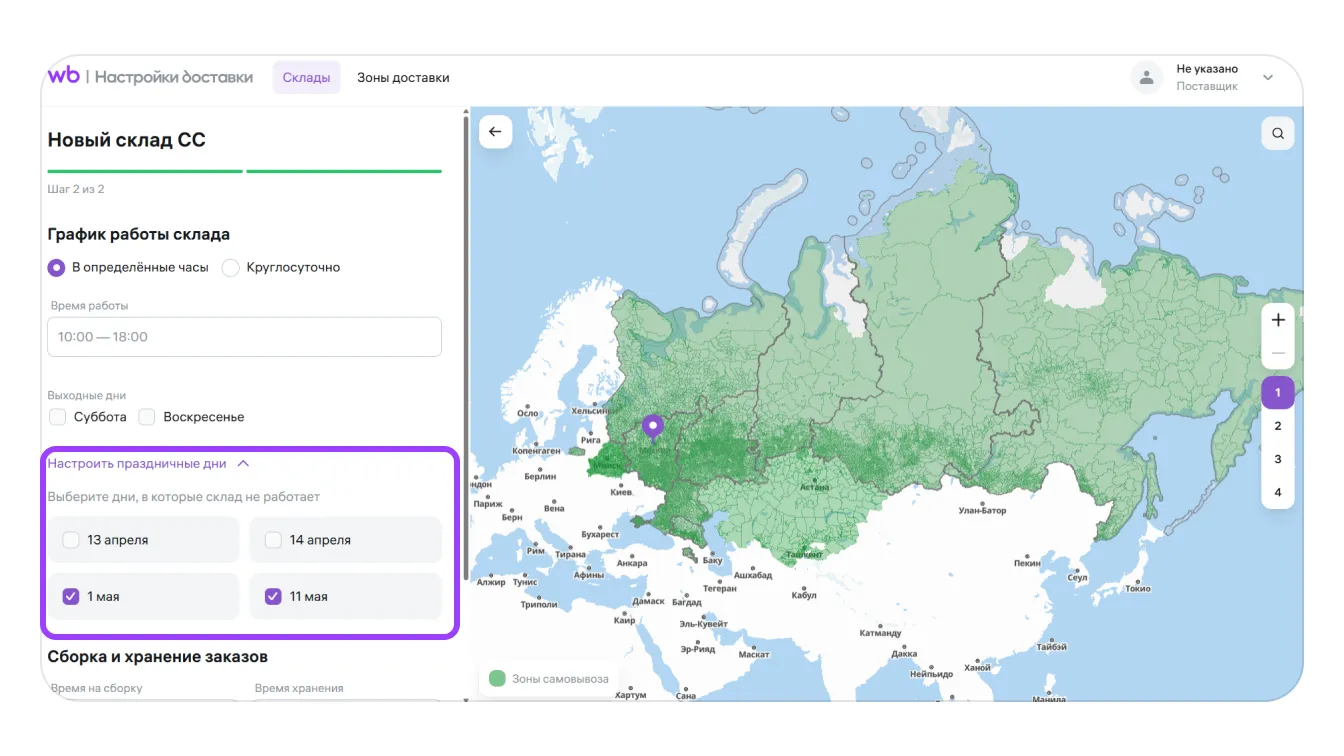Click the left panel vertical scrollbar
The image size is (1344, 756).
point(465,300)
